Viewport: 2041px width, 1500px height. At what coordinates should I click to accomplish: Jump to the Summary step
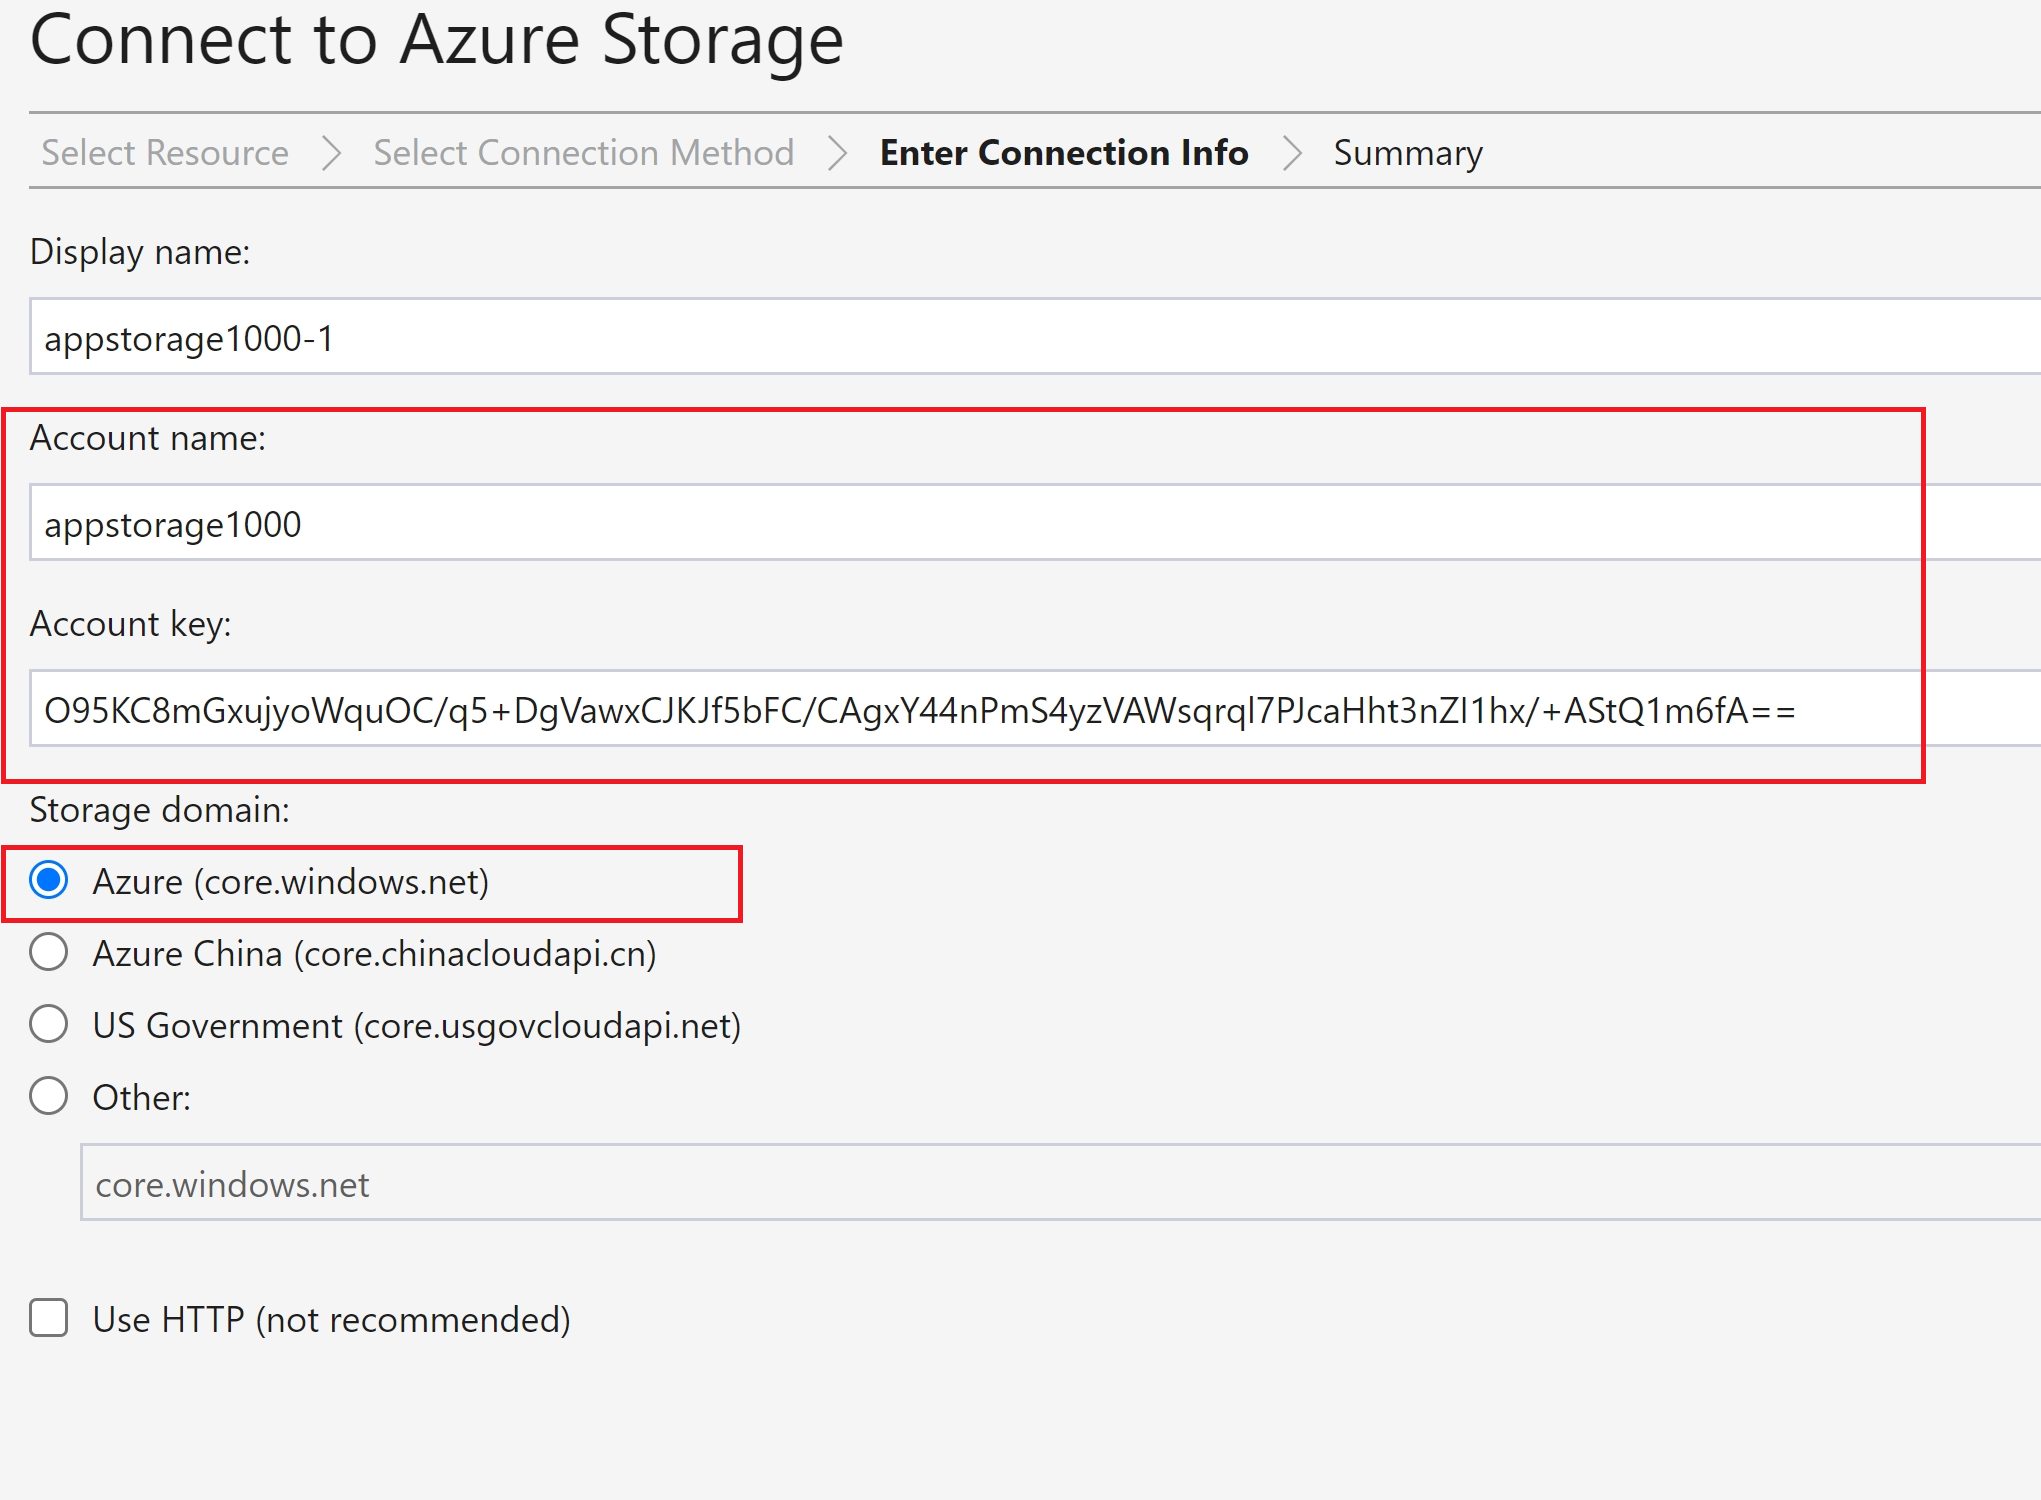[x=1408, y=153]
